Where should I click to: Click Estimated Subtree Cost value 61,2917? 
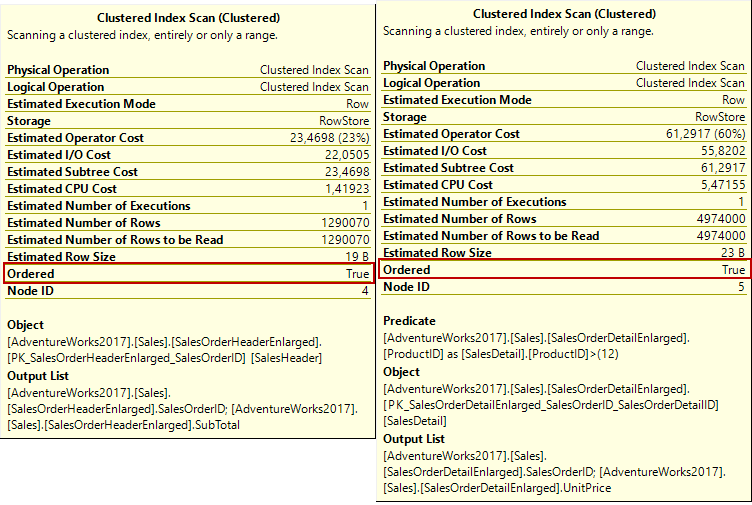pos(723,168)
